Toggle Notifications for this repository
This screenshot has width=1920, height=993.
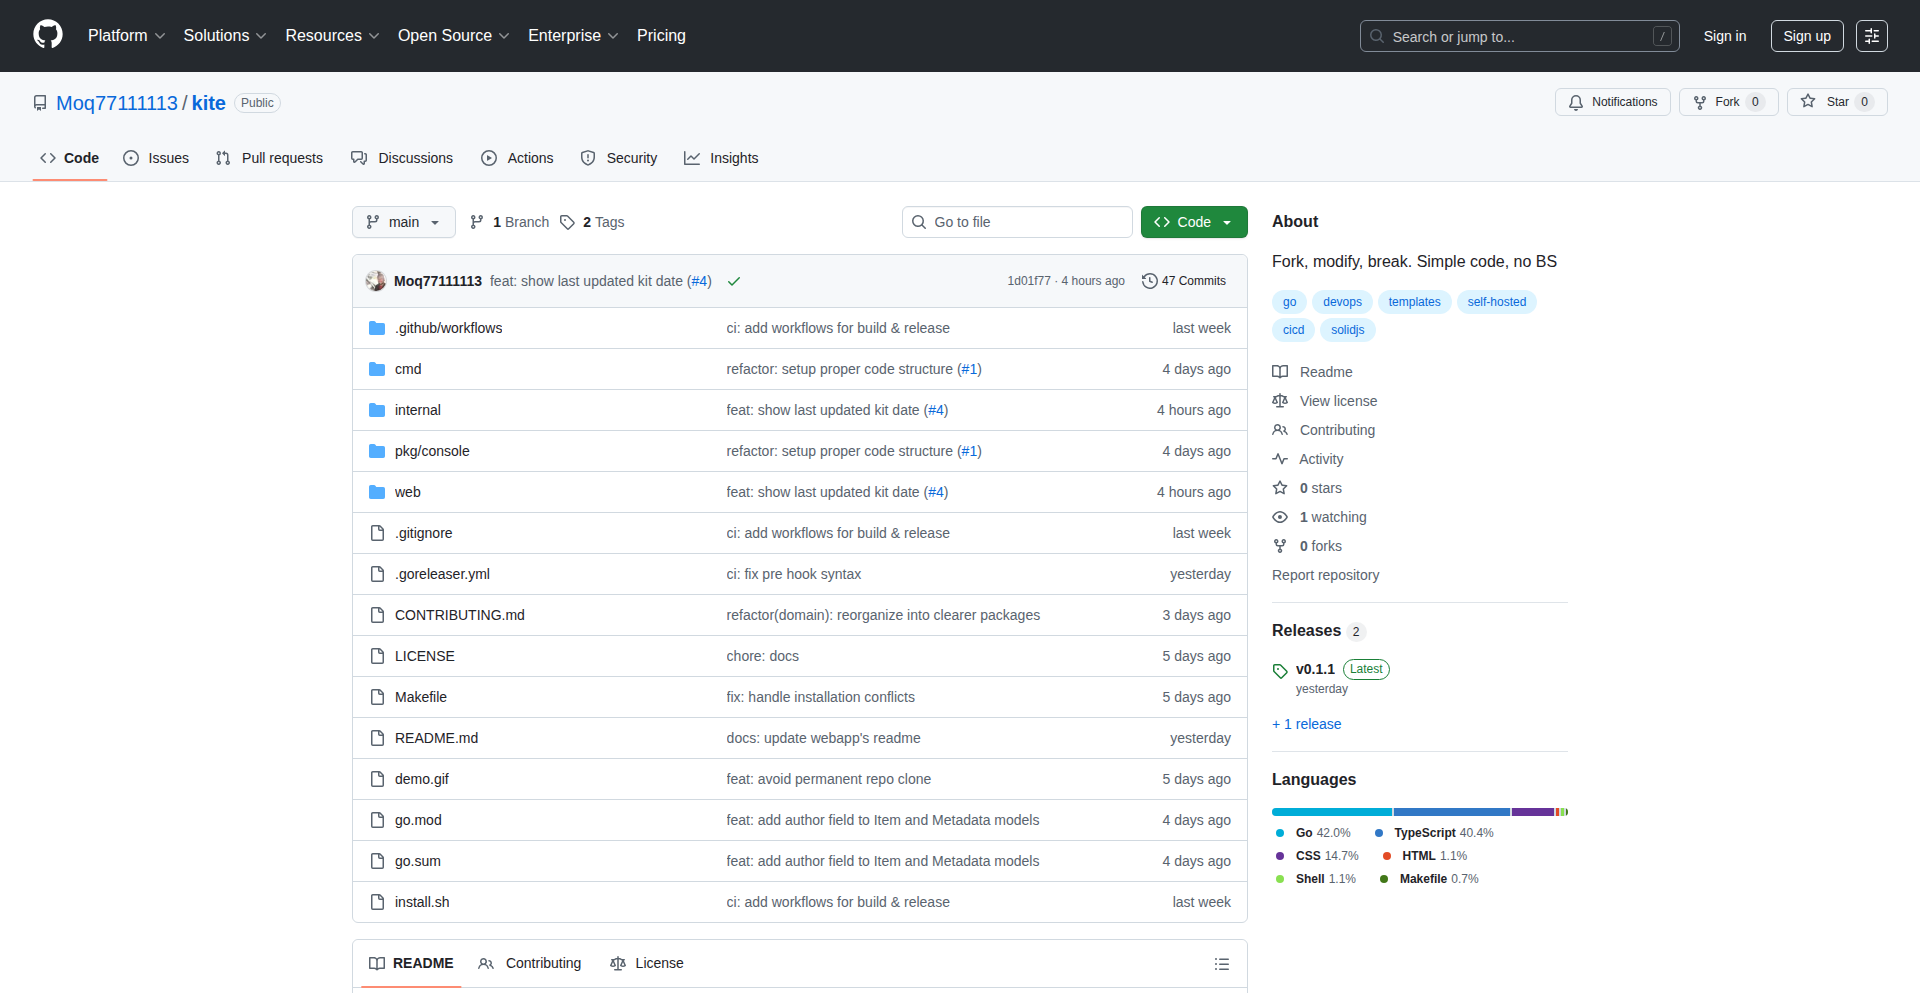(x=1612, y=102)
